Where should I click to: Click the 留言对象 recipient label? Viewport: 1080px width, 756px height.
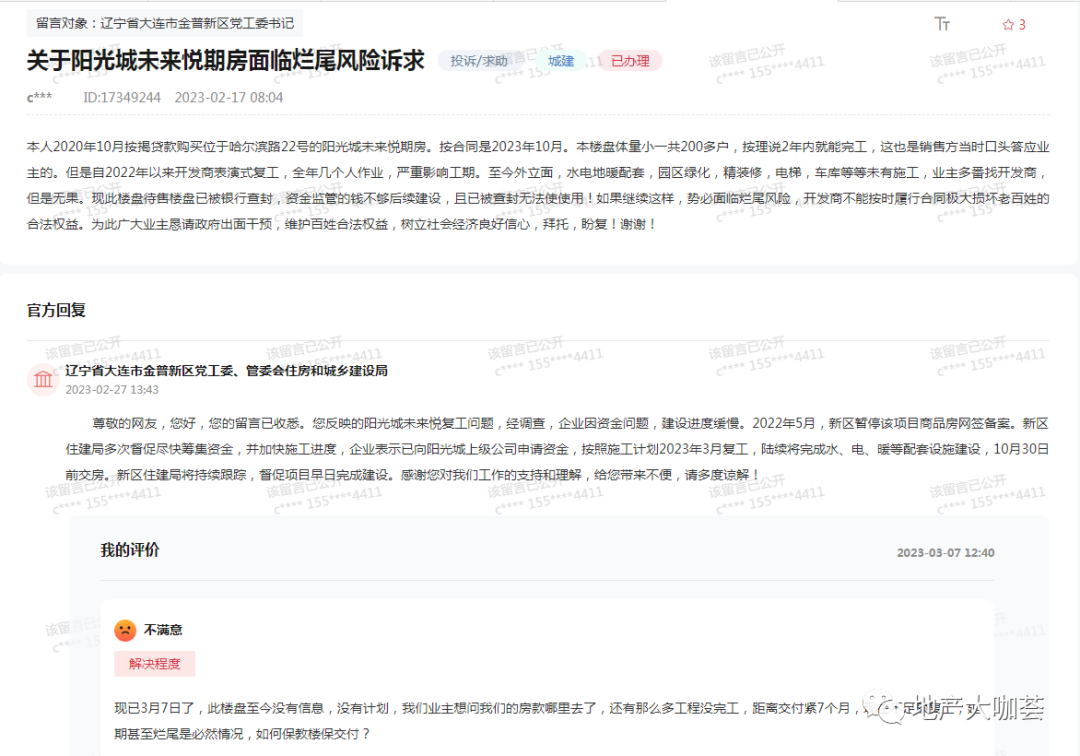point(165,23)
